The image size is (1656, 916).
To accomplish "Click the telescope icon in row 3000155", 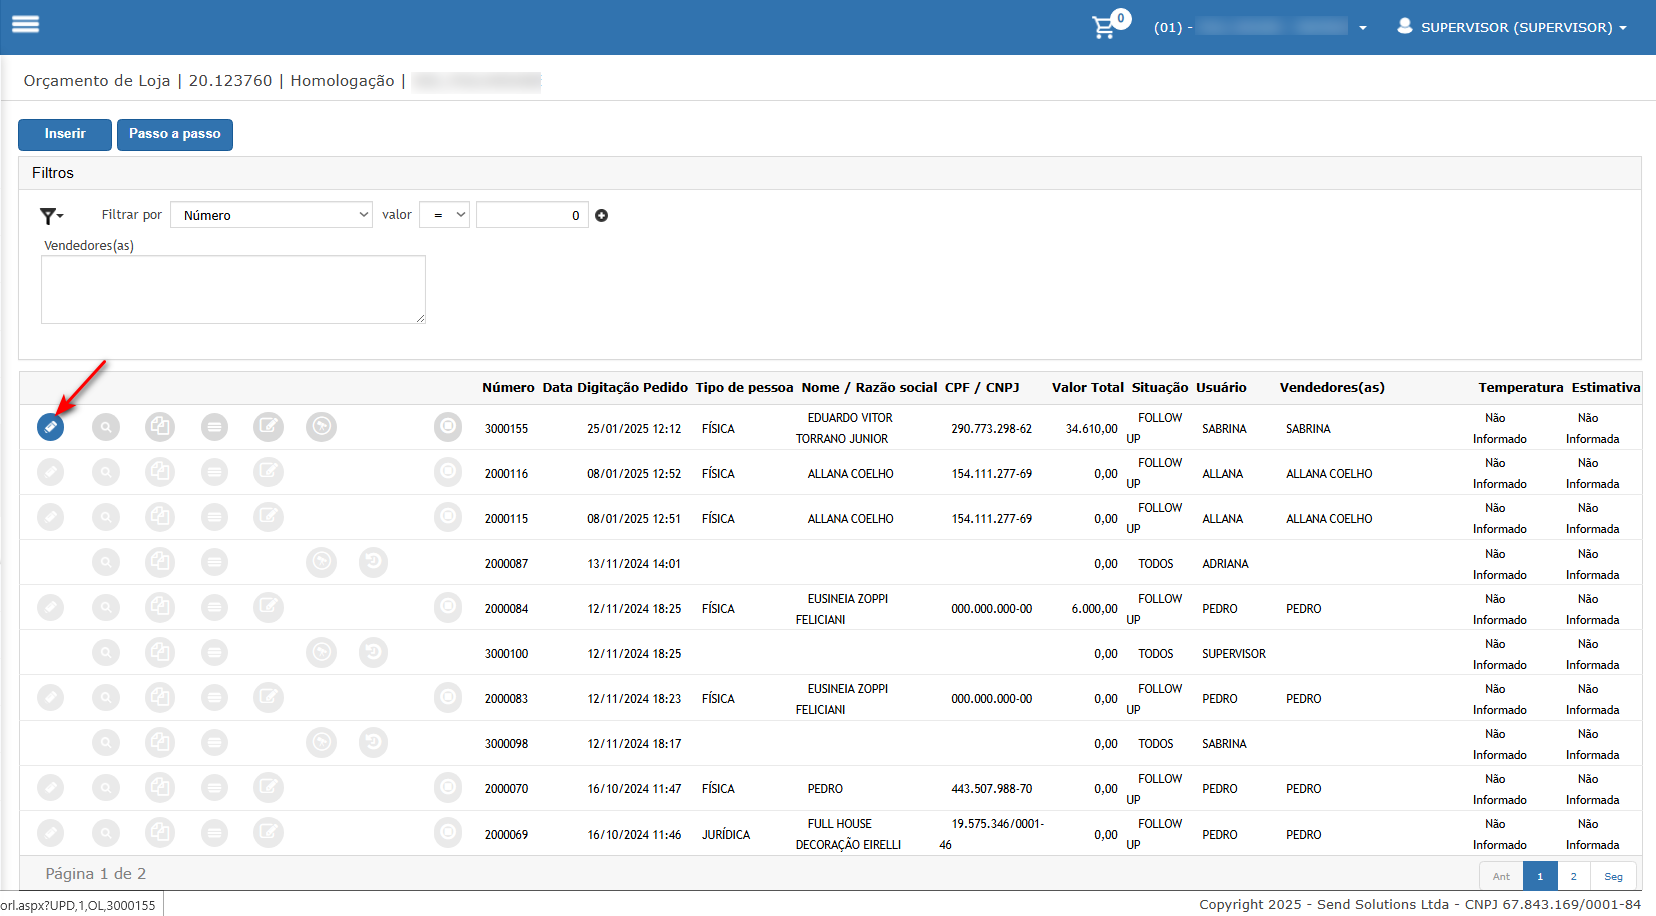I will coord(321,427).
